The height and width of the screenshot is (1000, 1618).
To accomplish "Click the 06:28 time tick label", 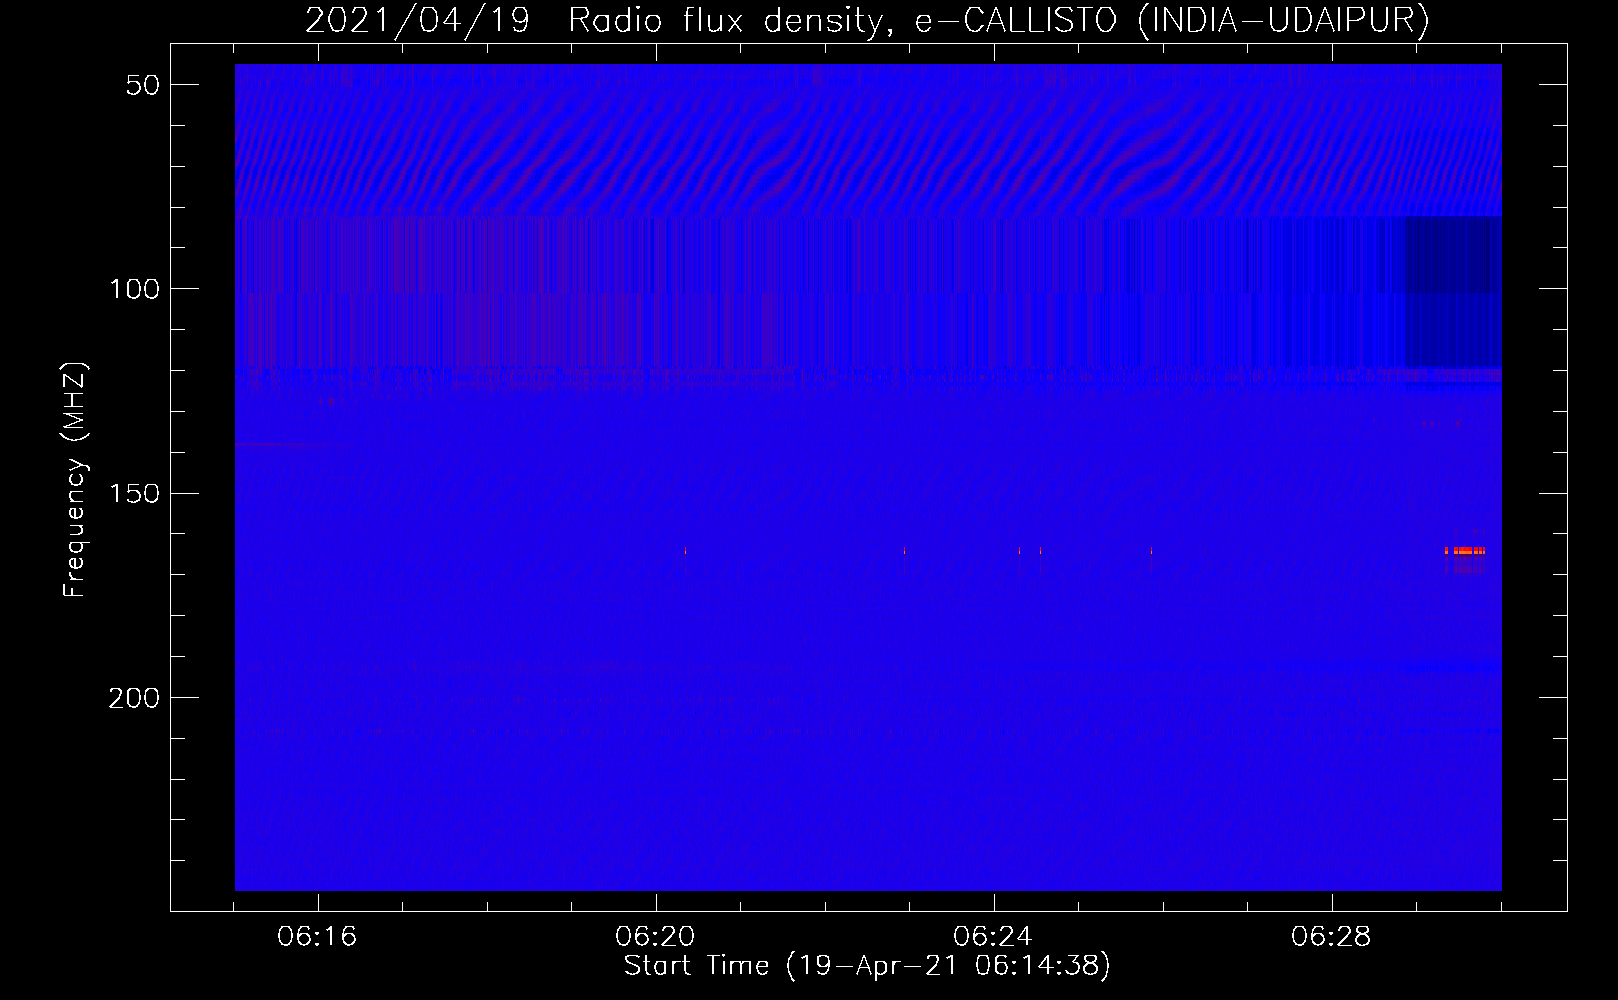I will pyautogui.click(x=1331, y=936).
